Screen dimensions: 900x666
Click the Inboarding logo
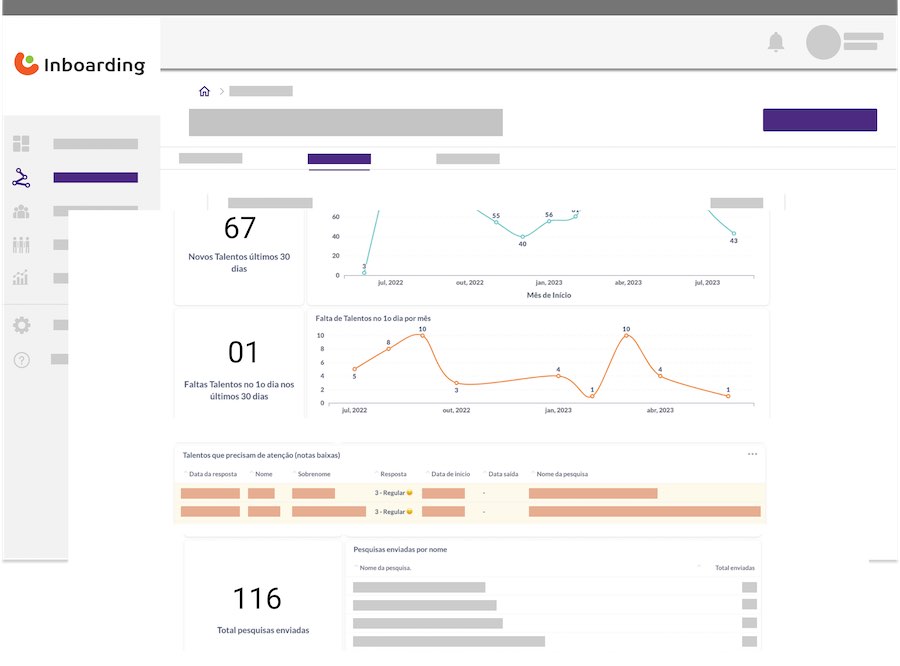[79, 64]
